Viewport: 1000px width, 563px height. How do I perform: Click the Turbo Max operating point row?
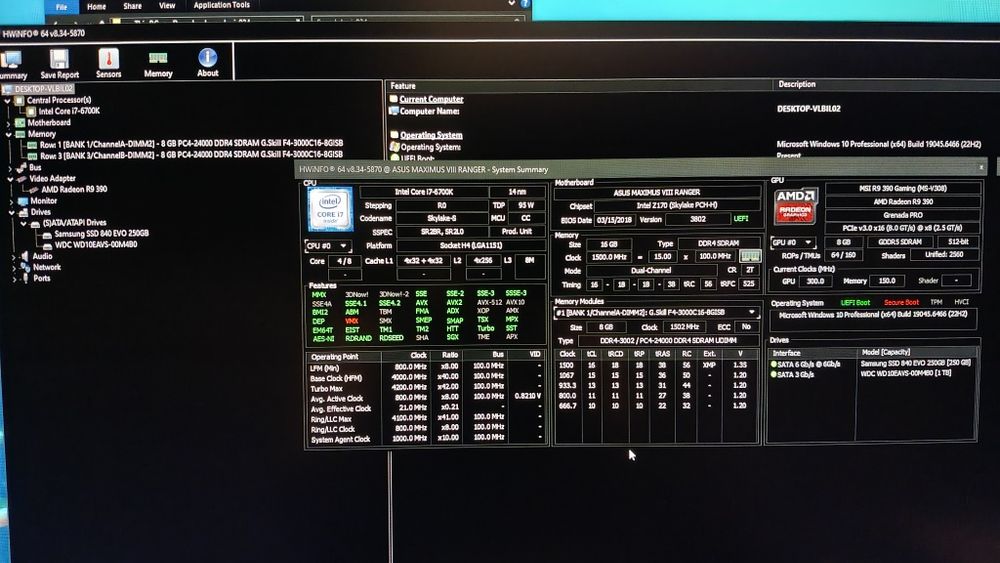[x=426, y=388]
